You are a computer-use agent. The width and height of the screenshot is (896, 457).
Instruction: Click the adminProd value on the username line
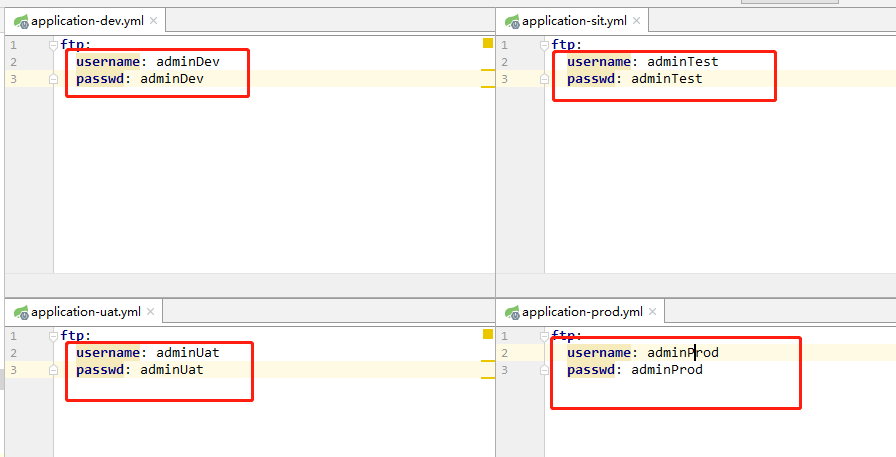pos(683,353)
